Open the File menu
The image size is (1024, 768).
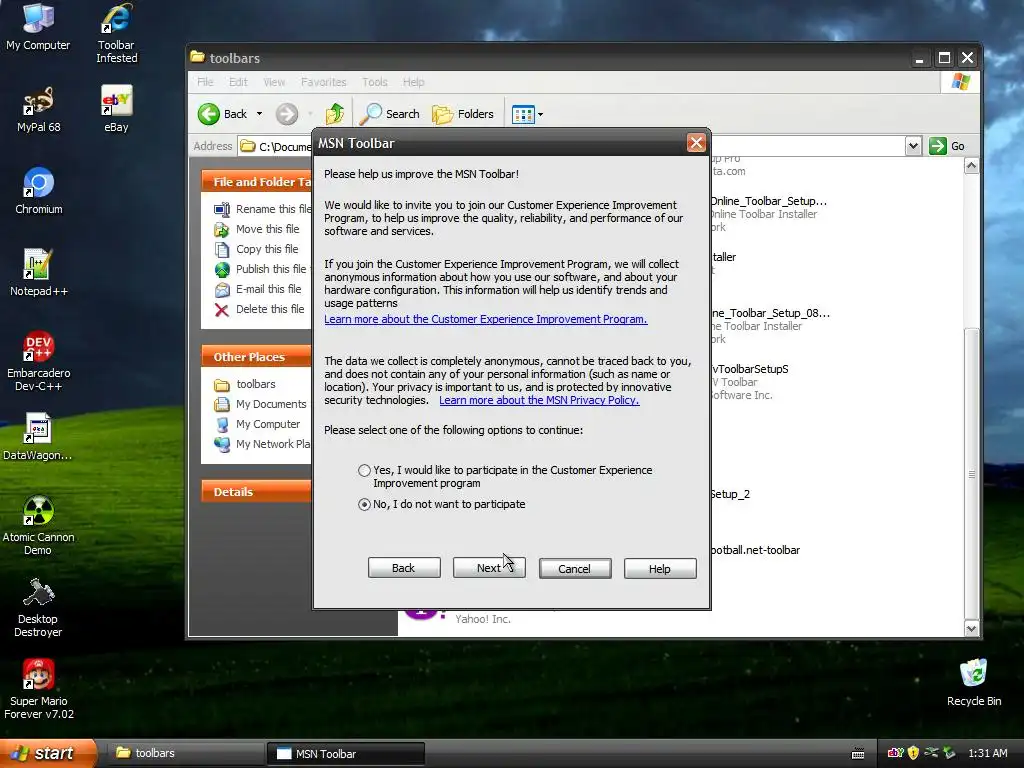pos(205,82)
